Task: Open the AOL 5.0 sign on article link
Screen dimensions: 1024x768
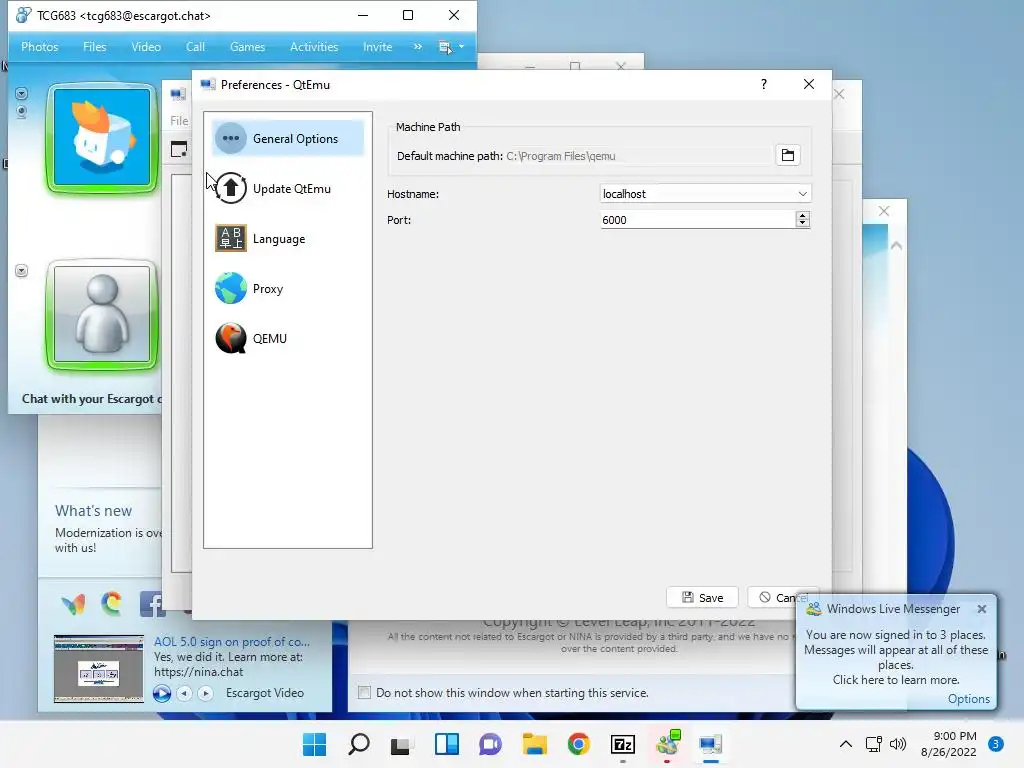Action: pyautogui.click(x=232, y=642)
